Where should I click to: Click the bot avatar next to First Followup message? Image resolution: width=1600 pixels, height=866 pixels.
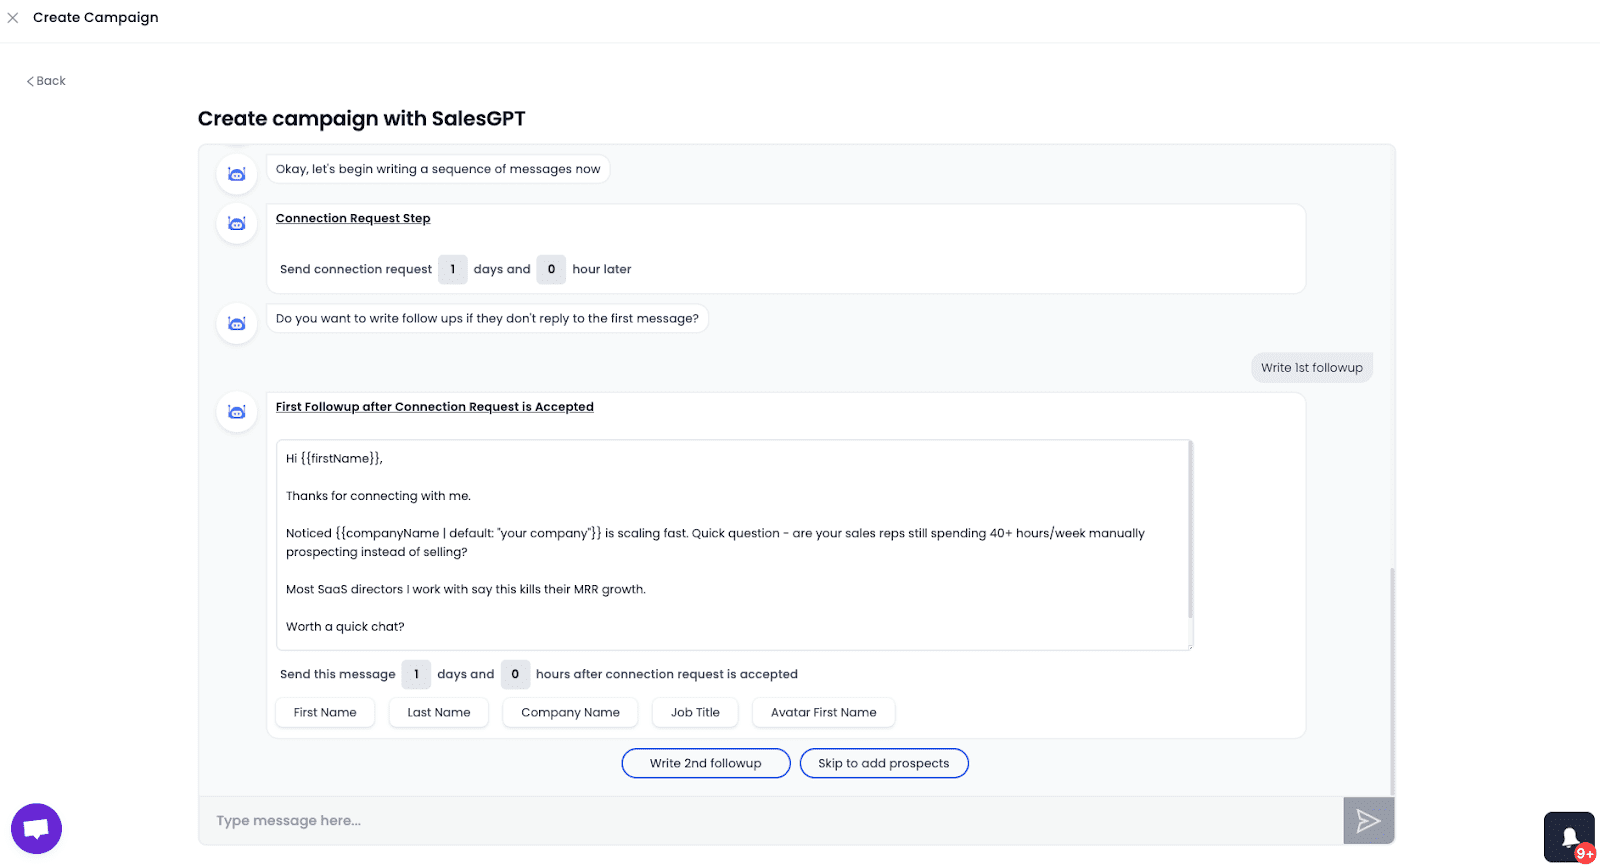click(237, 412)
